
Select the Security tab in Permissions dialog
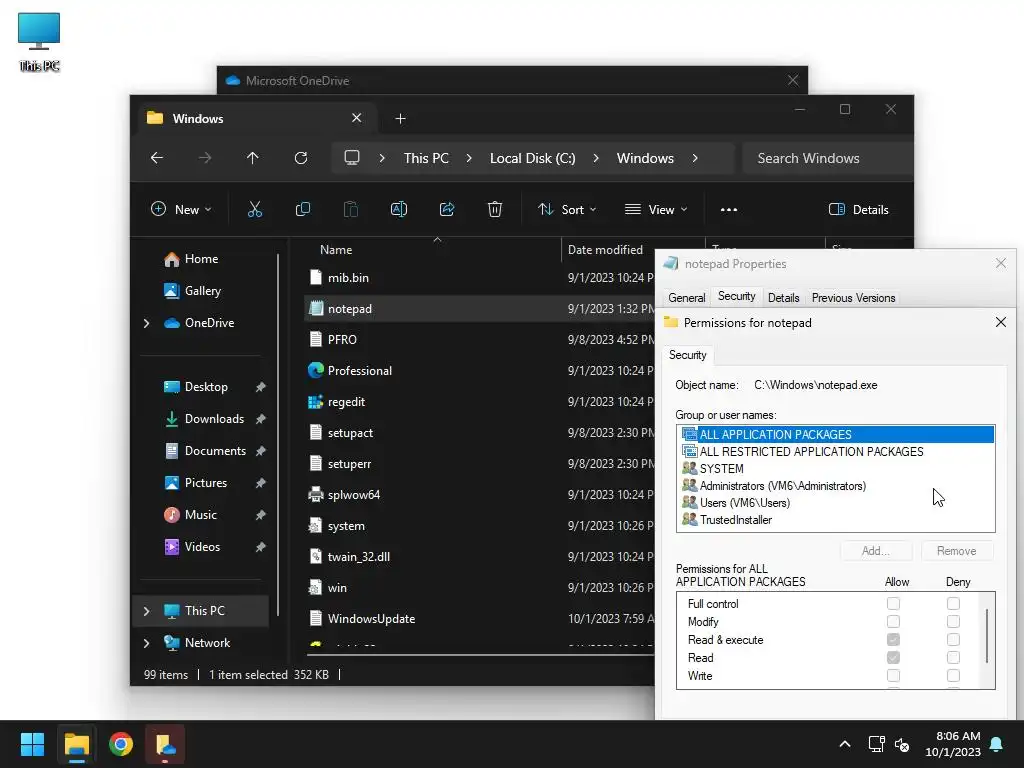point(688,355)
